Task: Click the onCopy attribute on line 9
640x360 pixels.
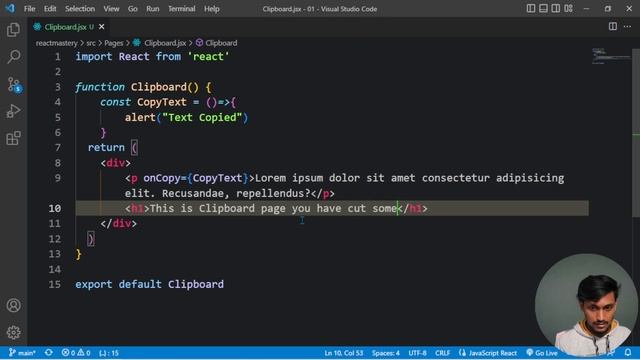Action: [x=162, y=178]
